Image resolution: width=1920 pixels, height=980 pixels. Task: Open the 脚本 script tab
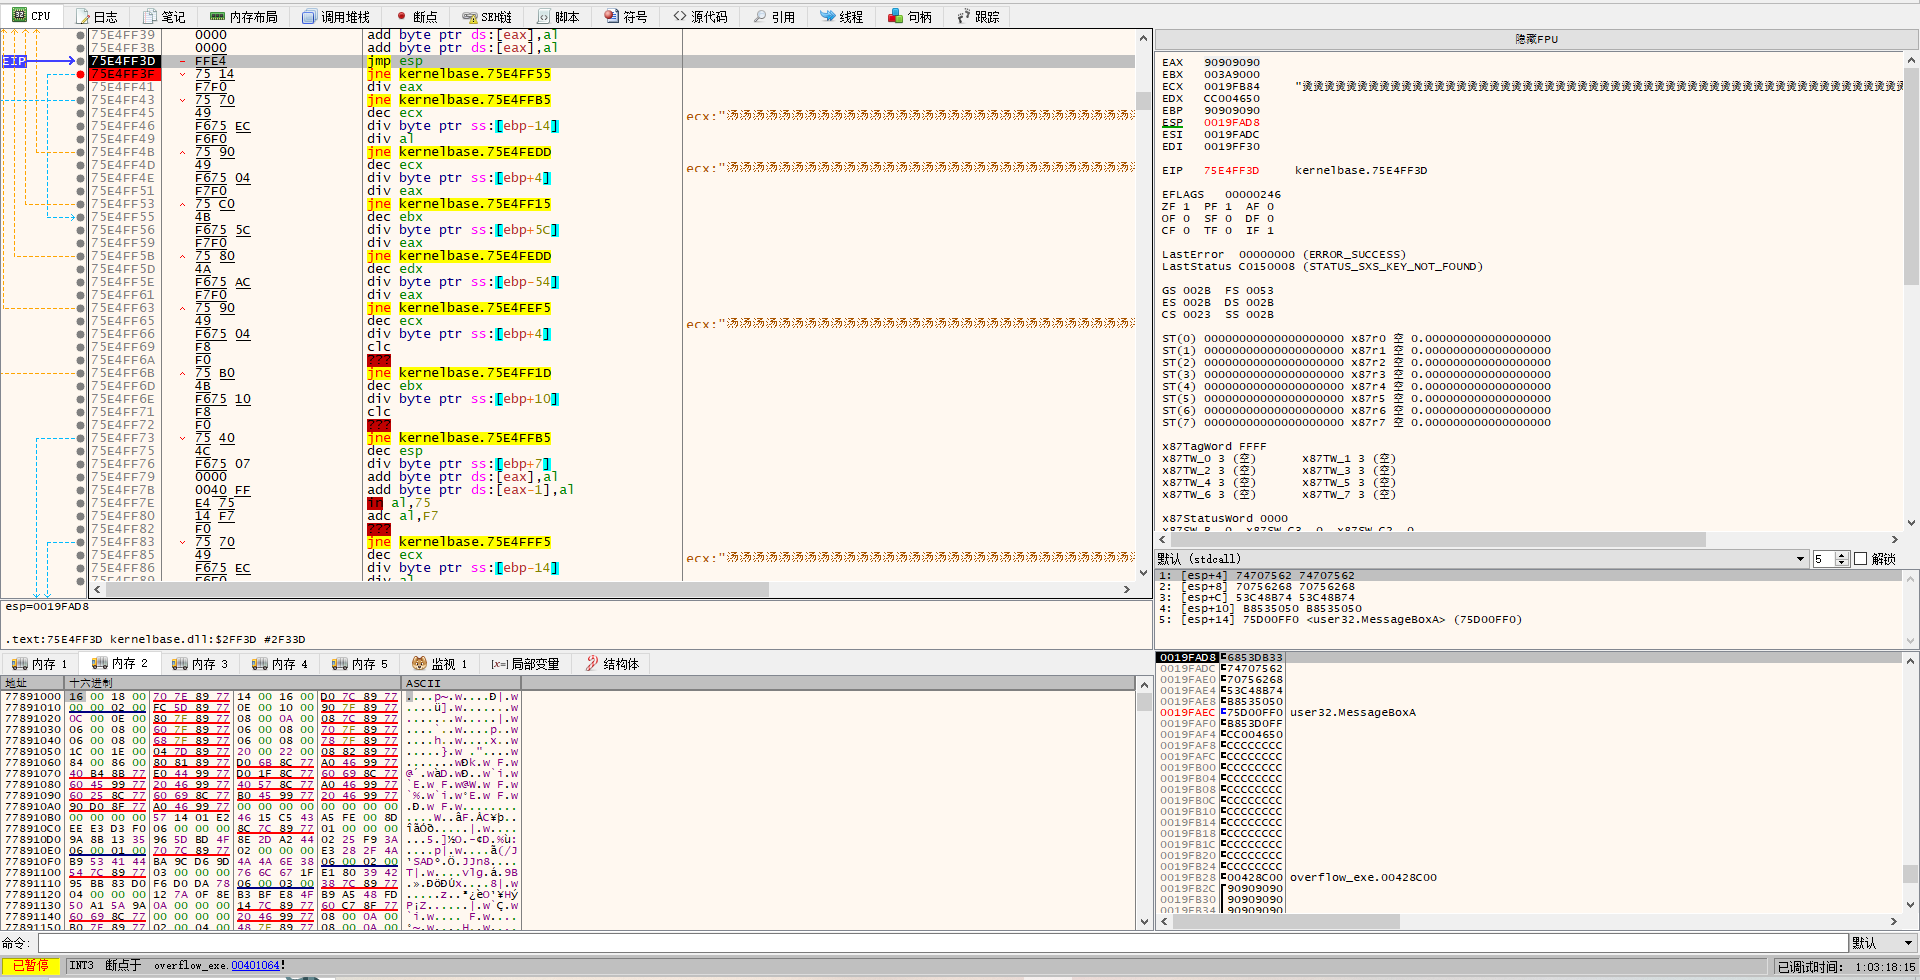(x=558, y=17)
